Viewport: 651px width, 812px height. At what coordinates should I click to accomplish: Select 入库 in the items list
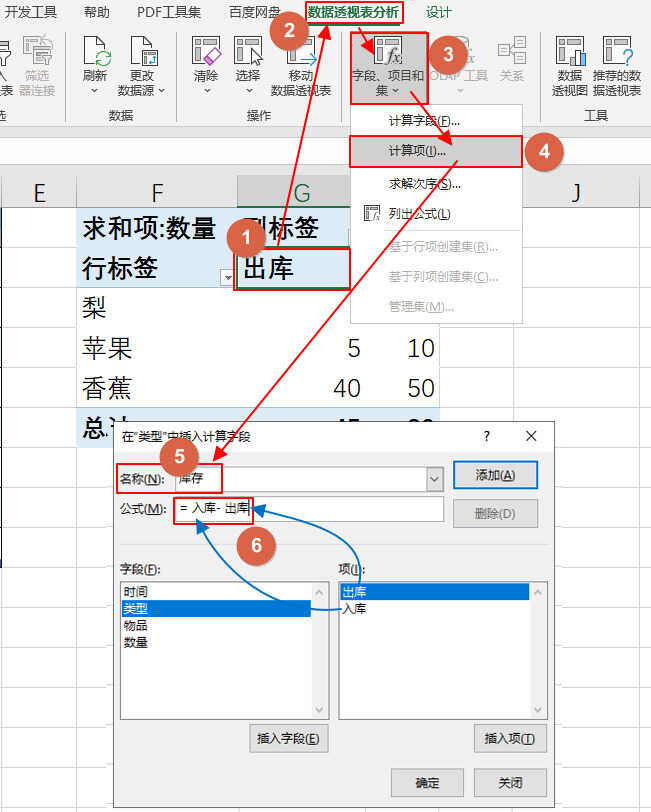coord(435,608)
